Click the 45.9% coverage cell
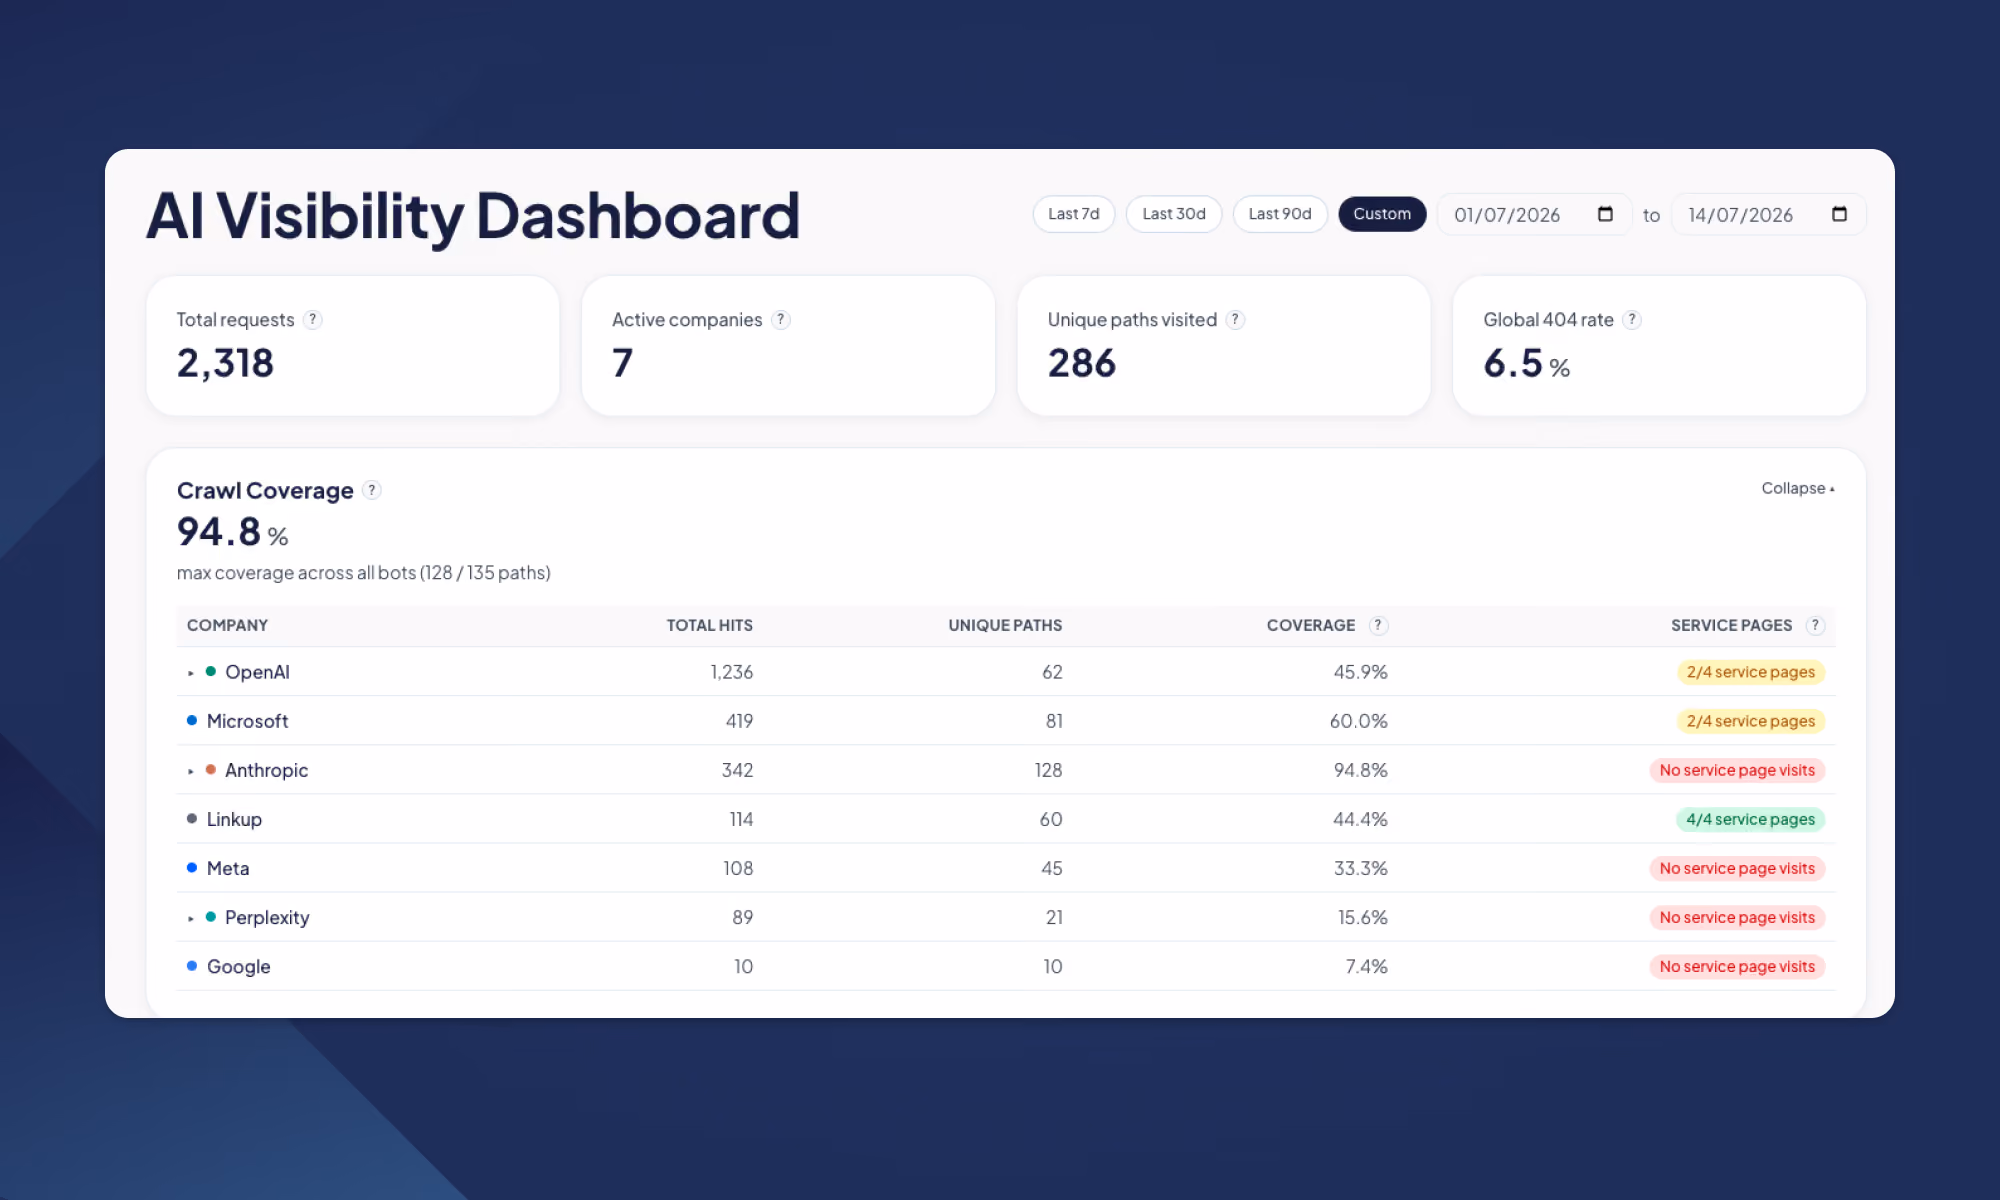 (x=1360, y=672)
